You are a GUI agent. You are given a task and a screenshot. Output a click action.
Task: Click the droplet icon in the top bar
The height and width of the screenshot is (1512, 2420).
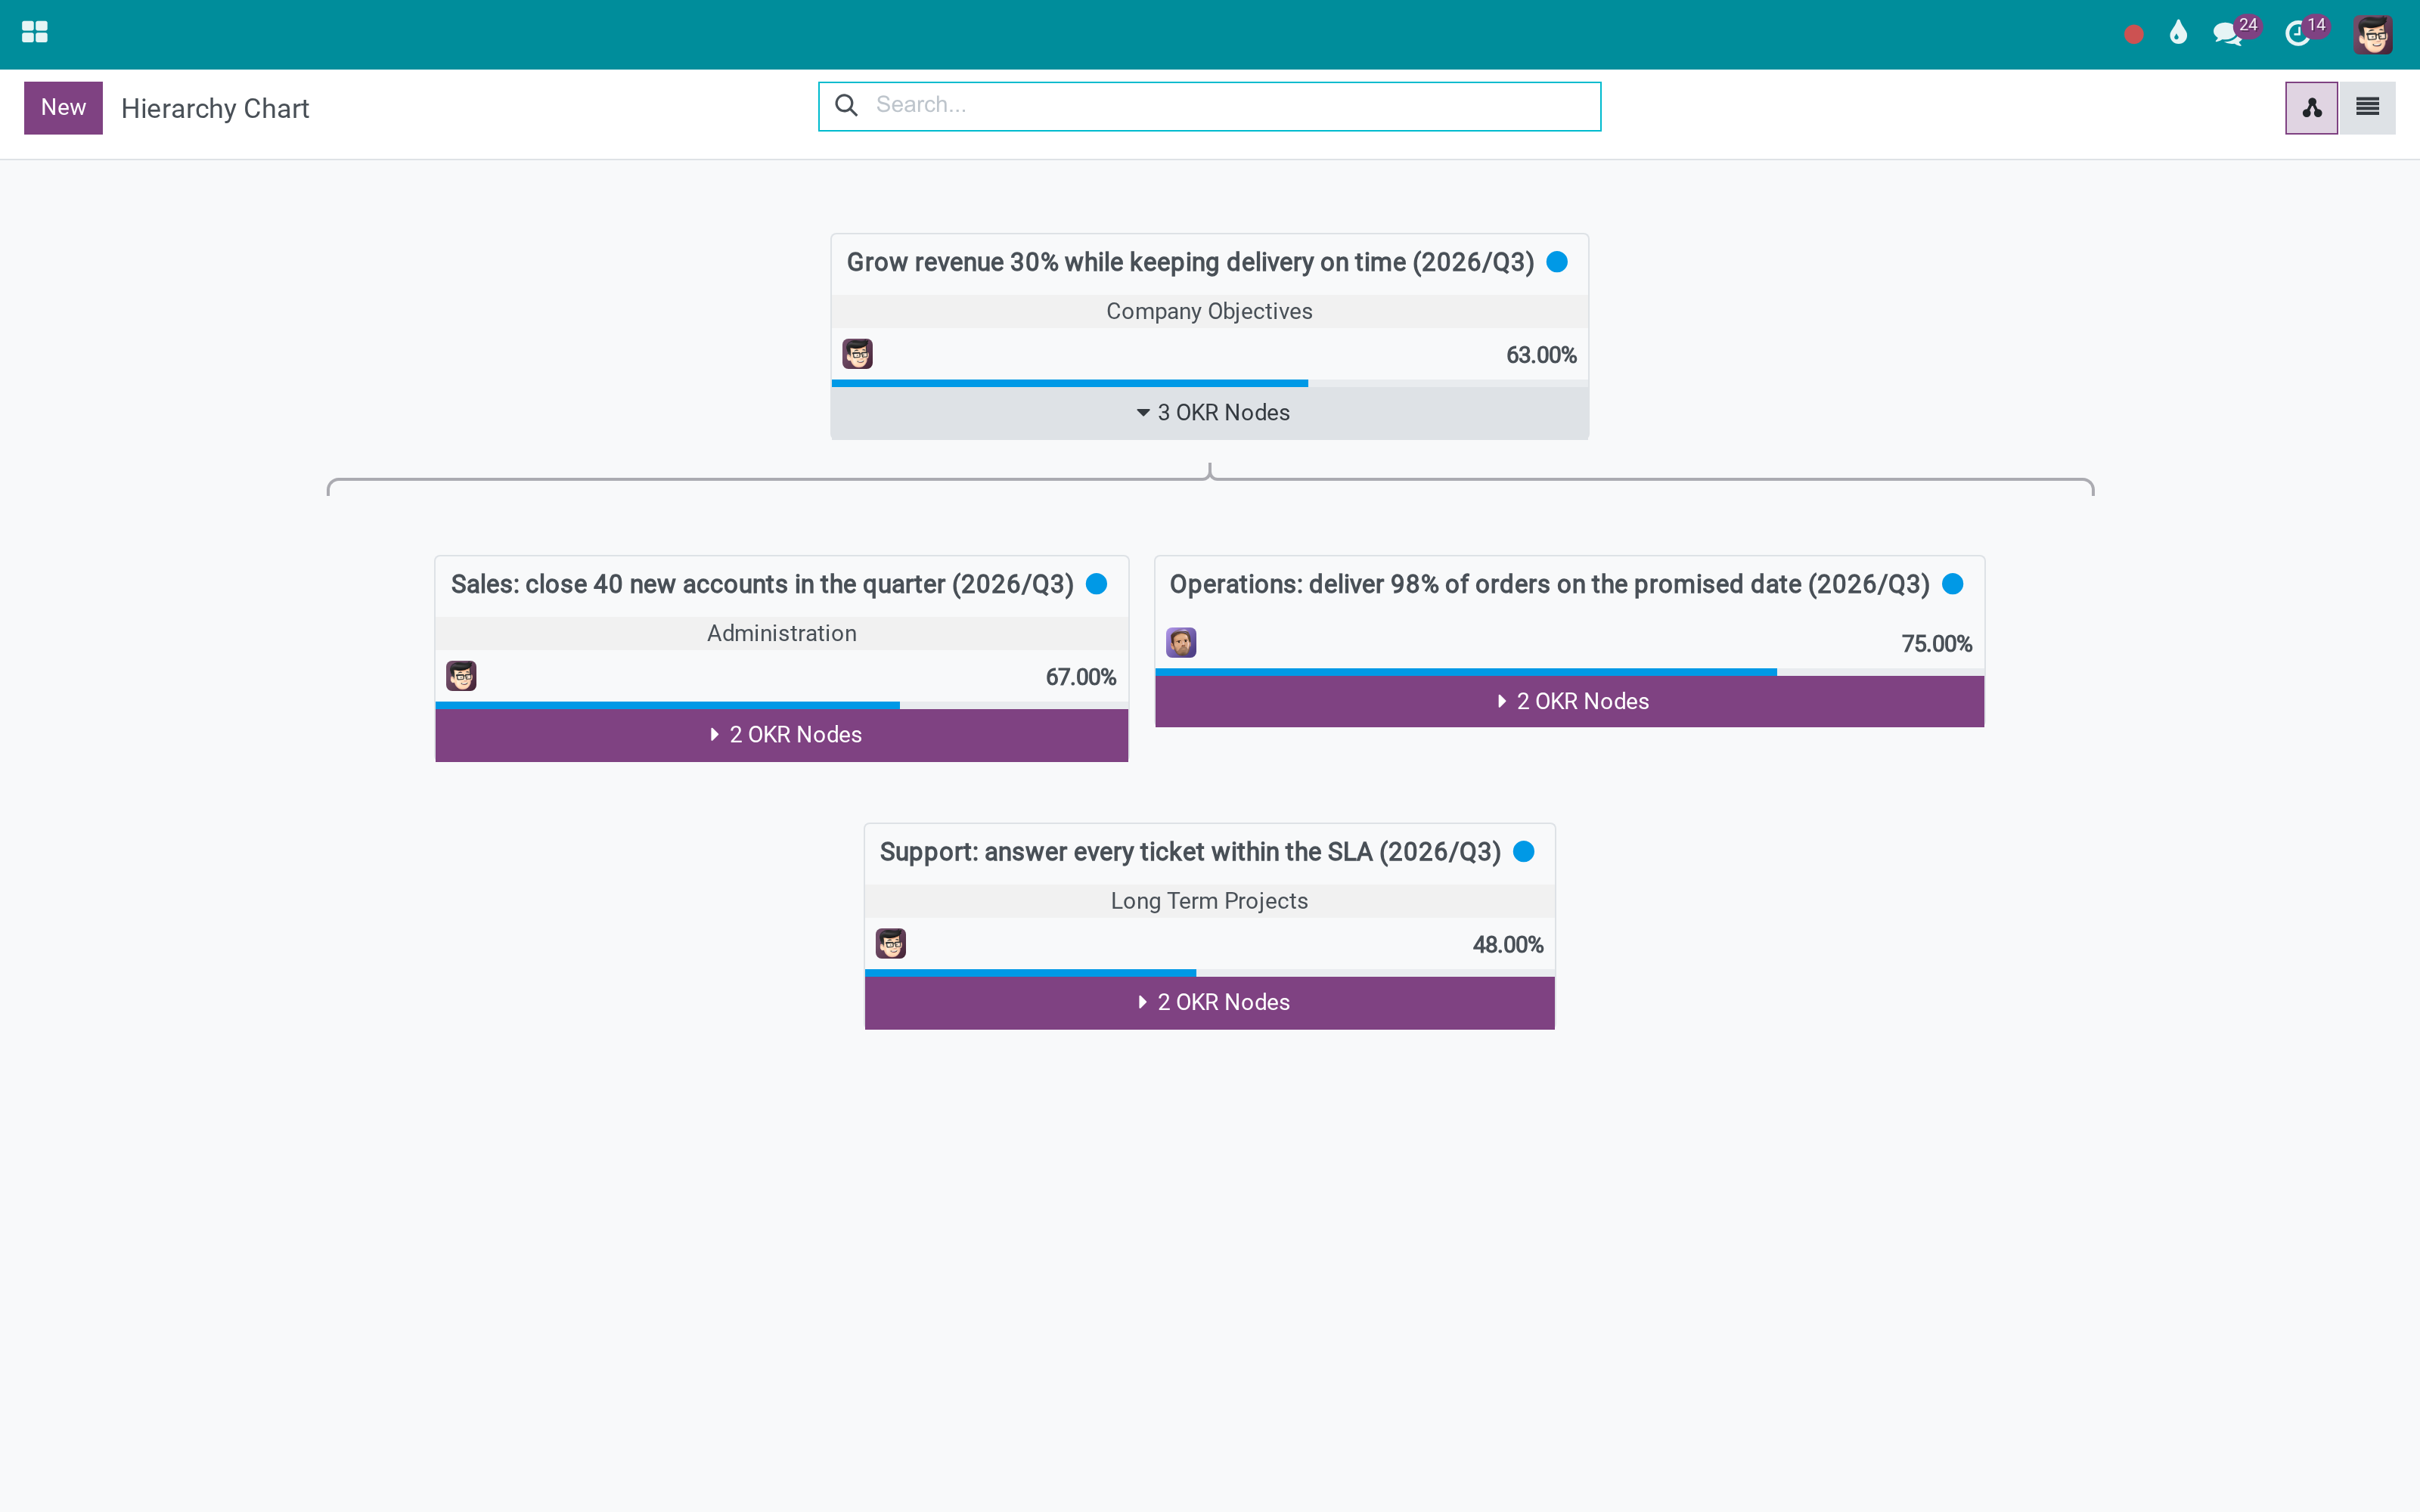[2178, 34]
